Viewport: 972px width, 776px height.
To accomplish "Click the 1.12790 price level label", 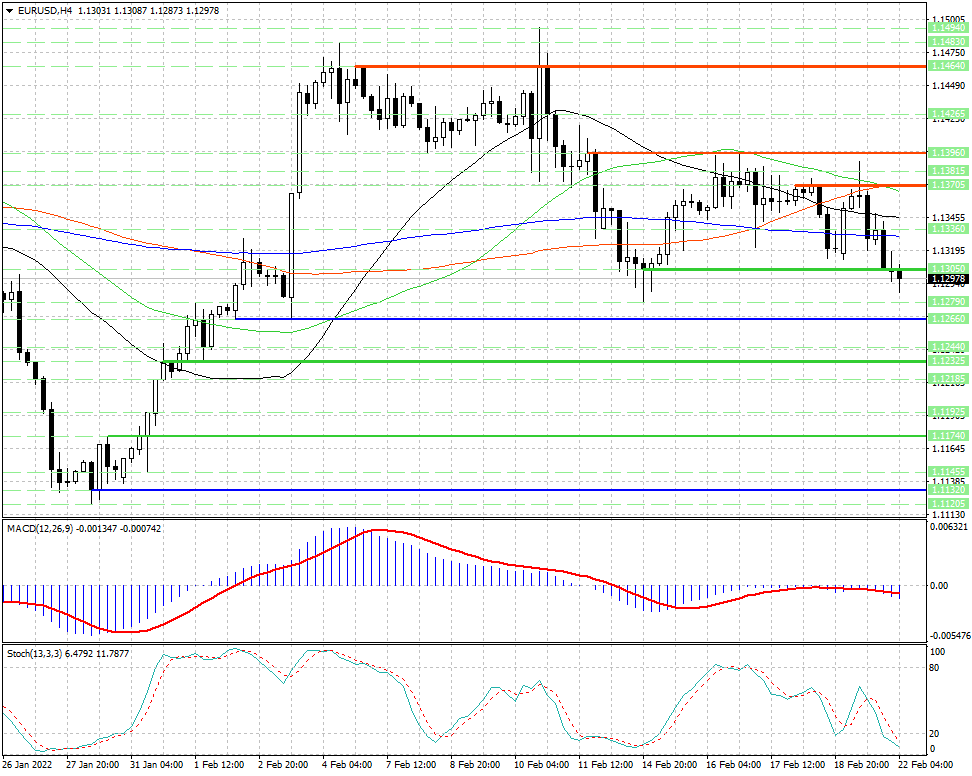I will click(x=948, y=302).
